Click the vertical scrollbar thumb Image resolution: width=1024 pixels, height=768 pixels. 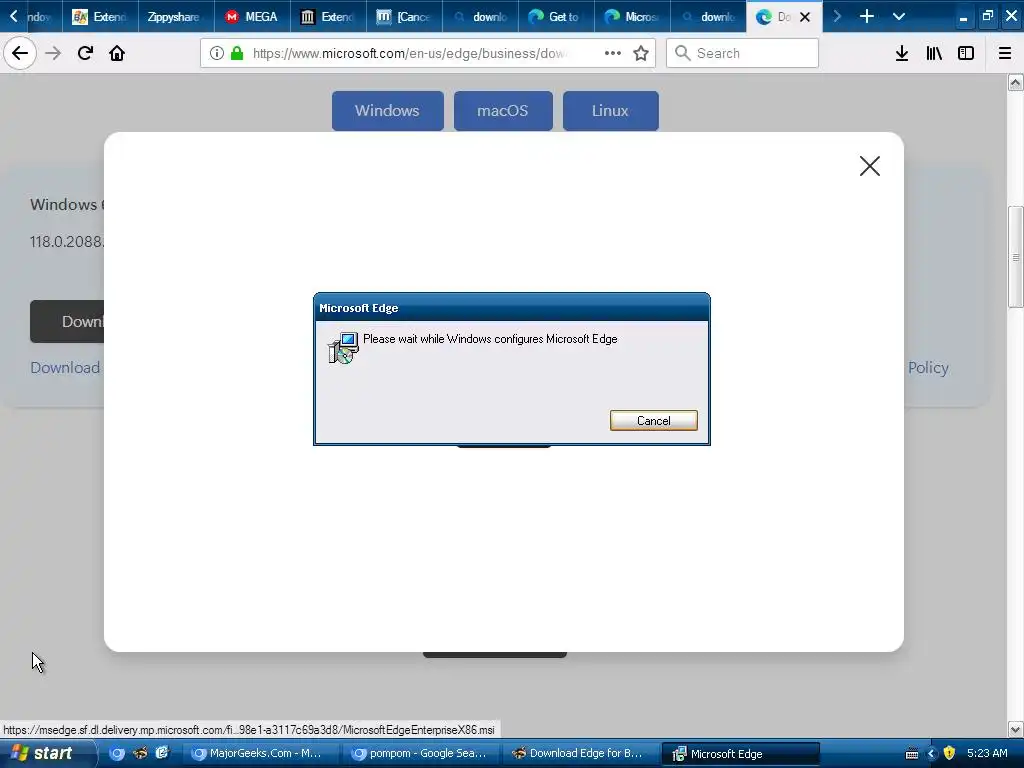pos(1015,257)
